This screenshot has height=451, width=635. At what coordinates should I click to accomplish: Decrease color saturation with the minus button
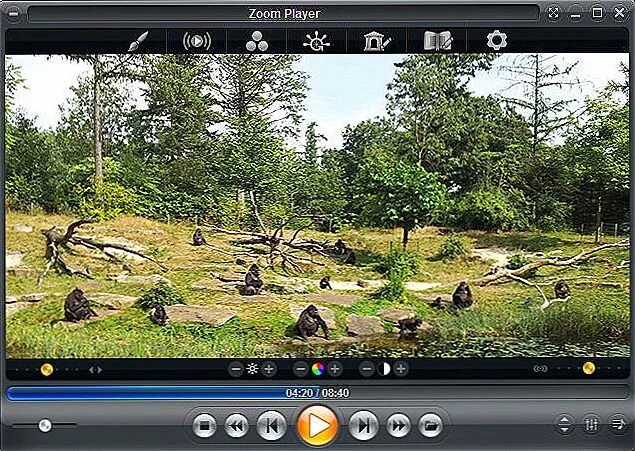tap(300, 369)
